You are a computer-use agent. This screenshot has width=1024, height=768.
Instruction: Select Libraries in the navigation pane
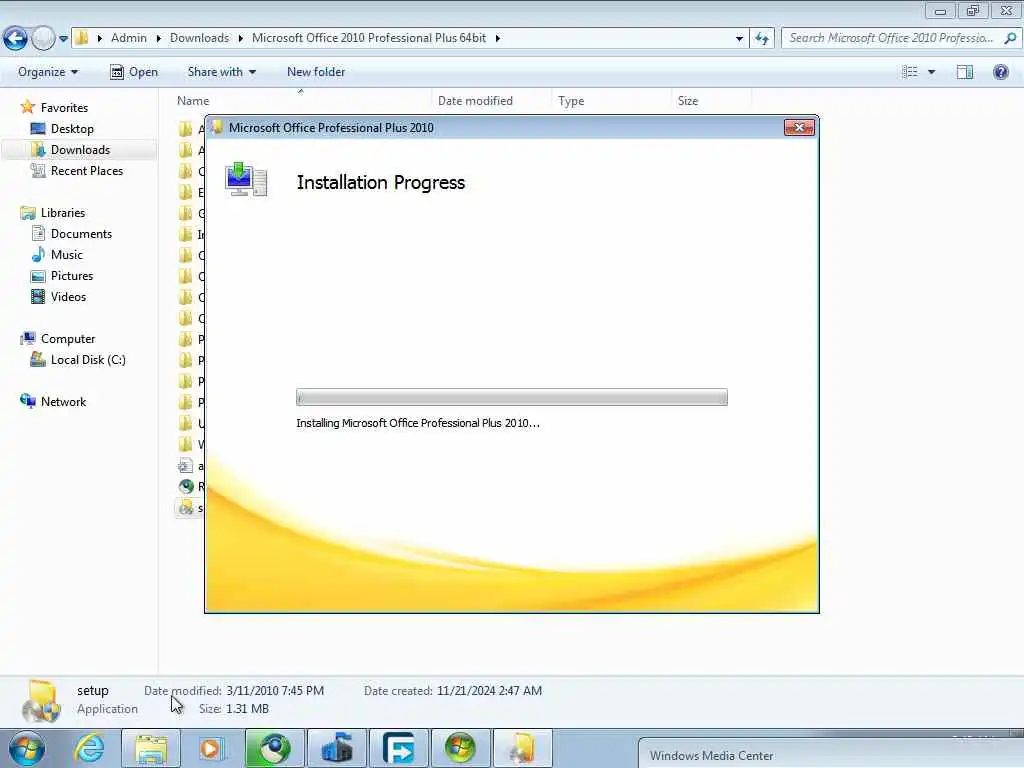(x=63, y=213)
